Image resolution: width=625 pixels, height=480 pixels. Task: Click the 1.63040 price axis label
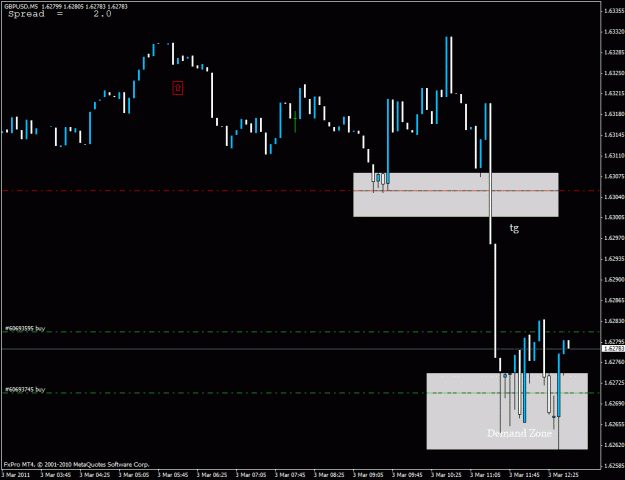614,197
